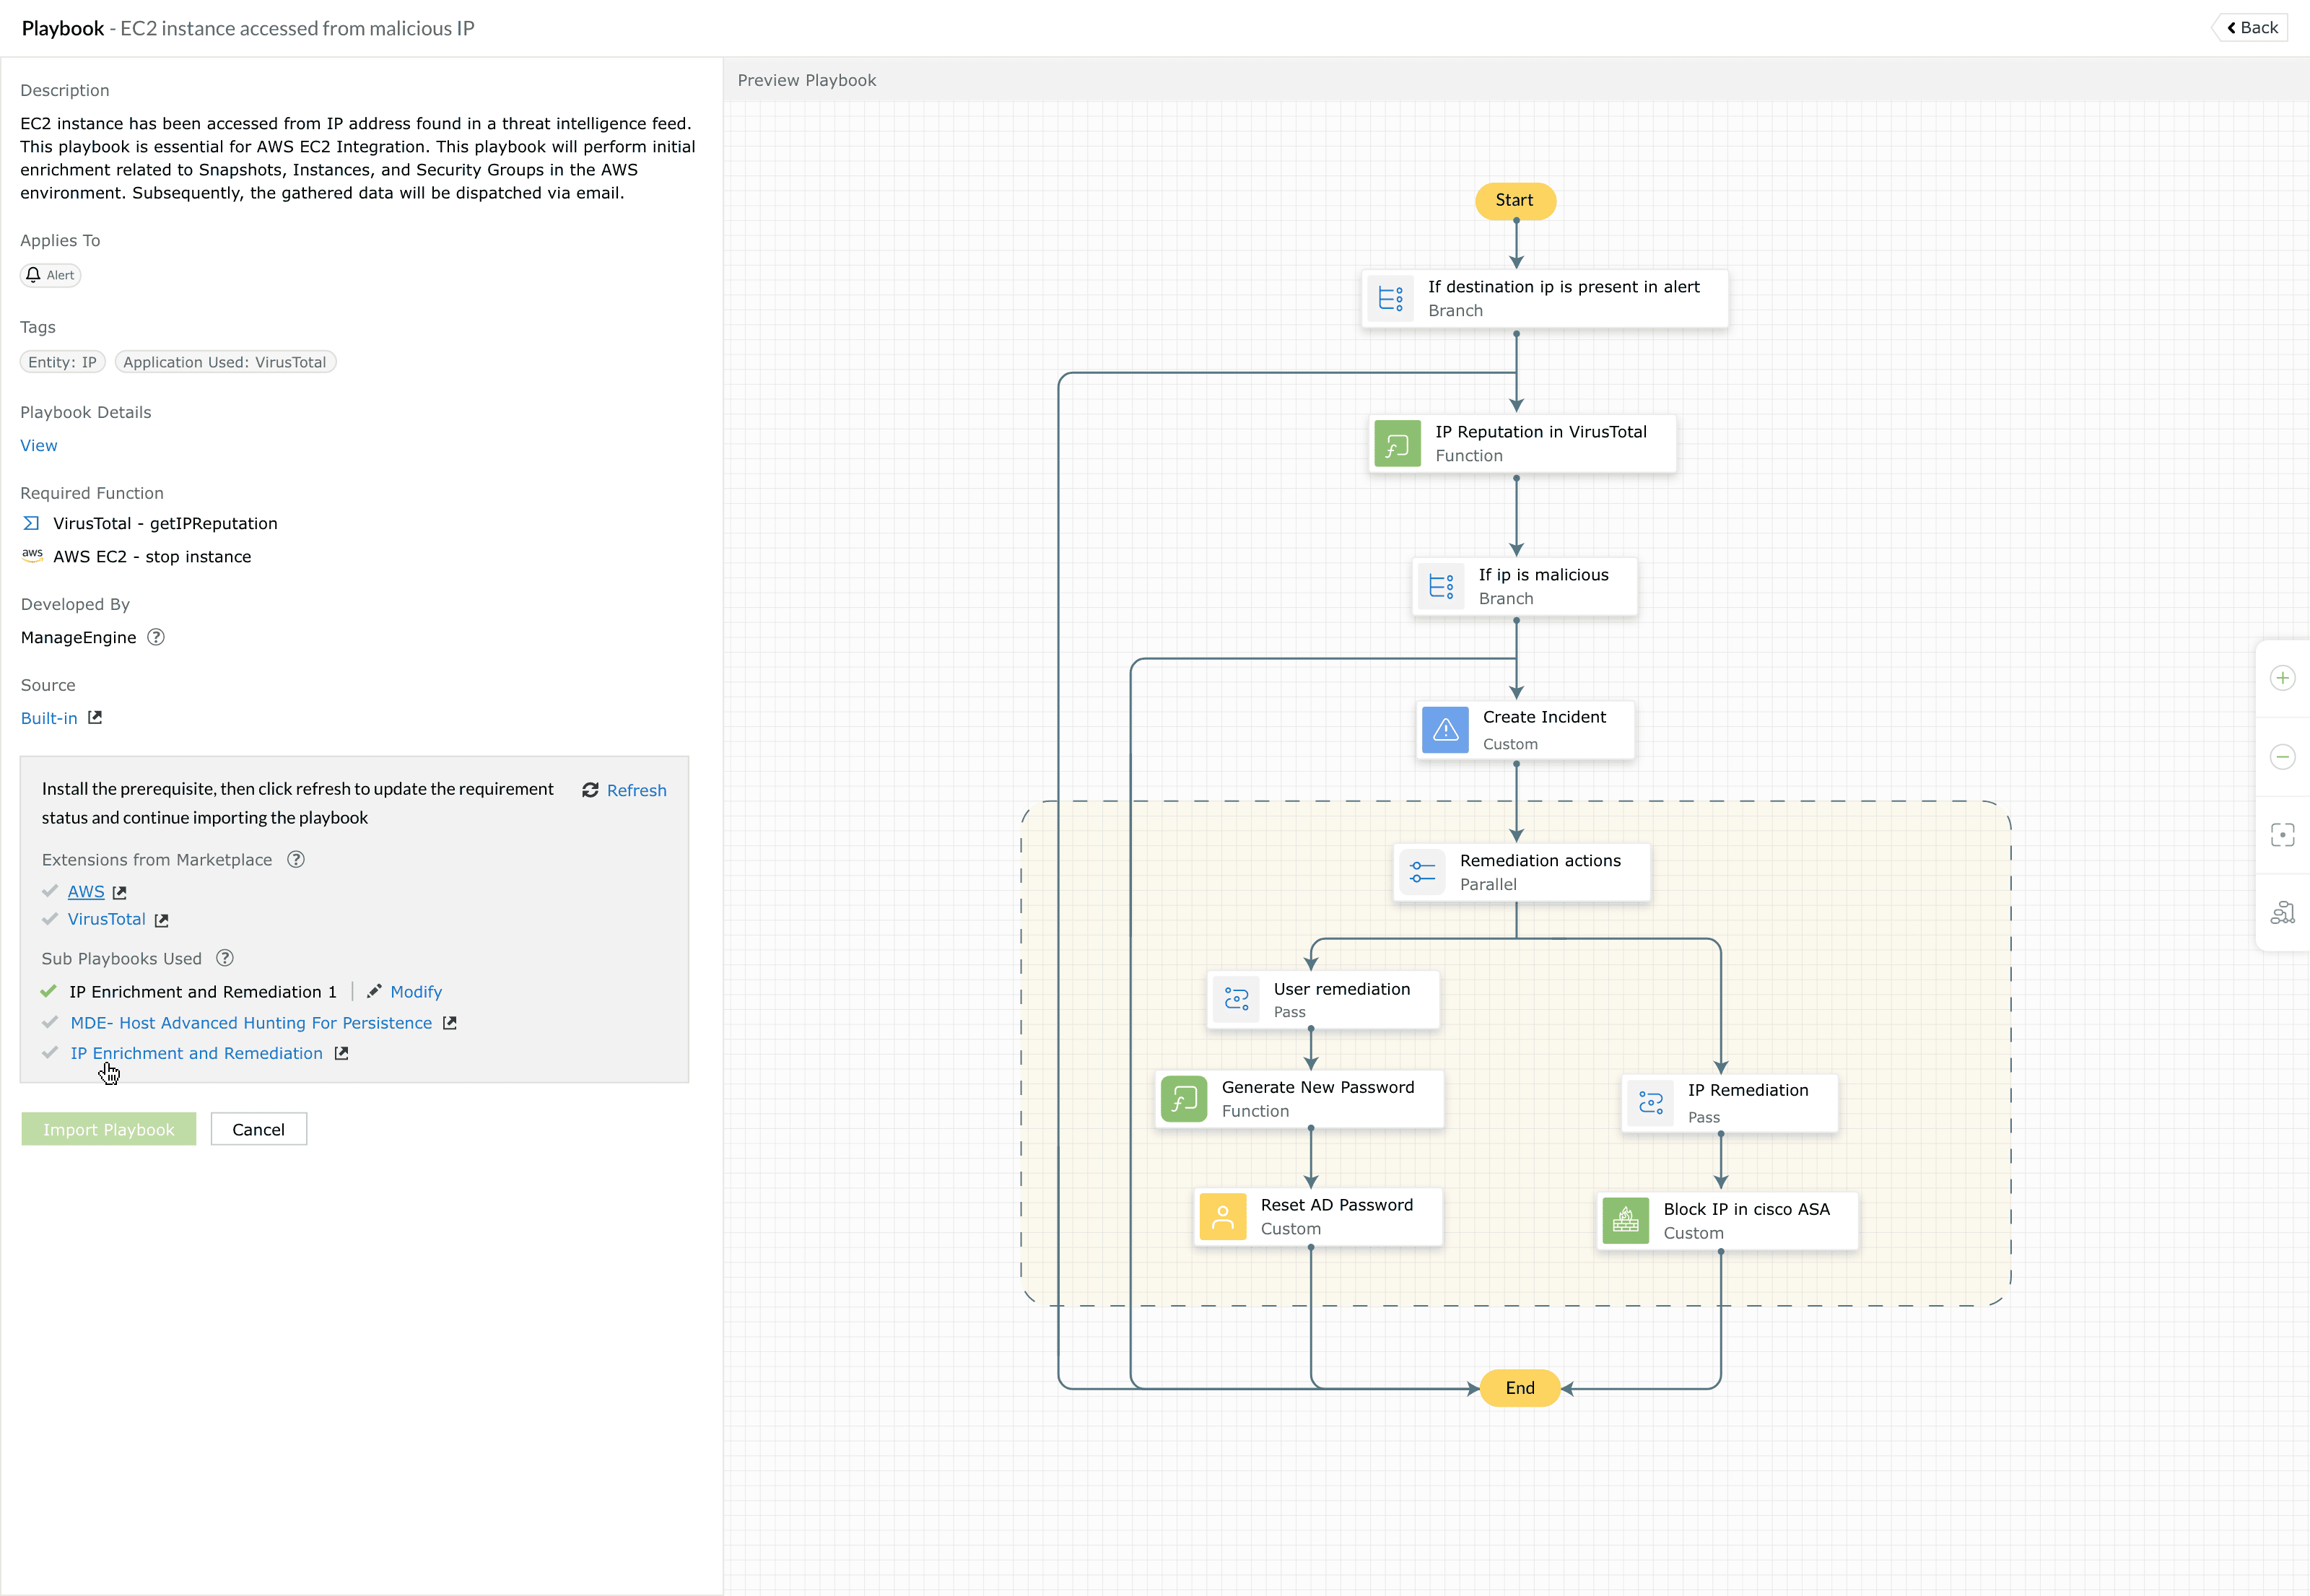Viewport: 2310px width, 1596px height.
Task: Click Modify for IP Enrichment and Remediation 1
Action: tap(416, 992)
